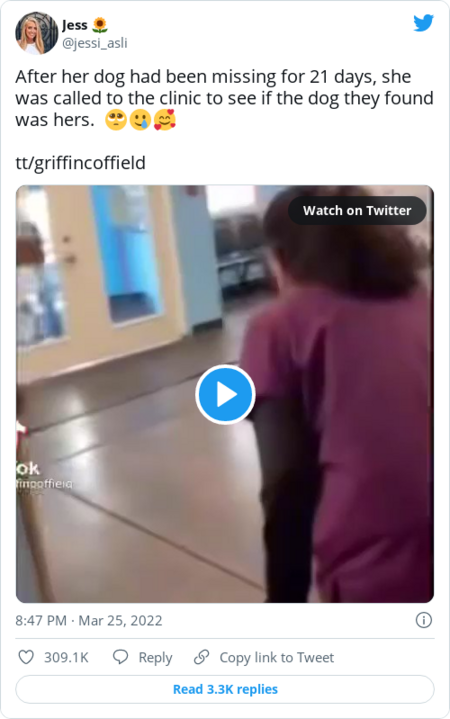Click the Twitter bird logo
The width and height of the screenshot is (450, 719).
(x=423, y=23)
